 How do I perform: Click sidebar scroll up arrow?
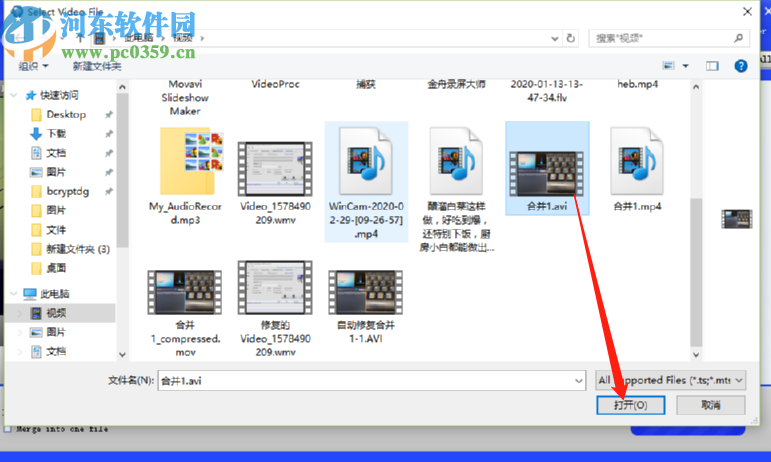122,87
